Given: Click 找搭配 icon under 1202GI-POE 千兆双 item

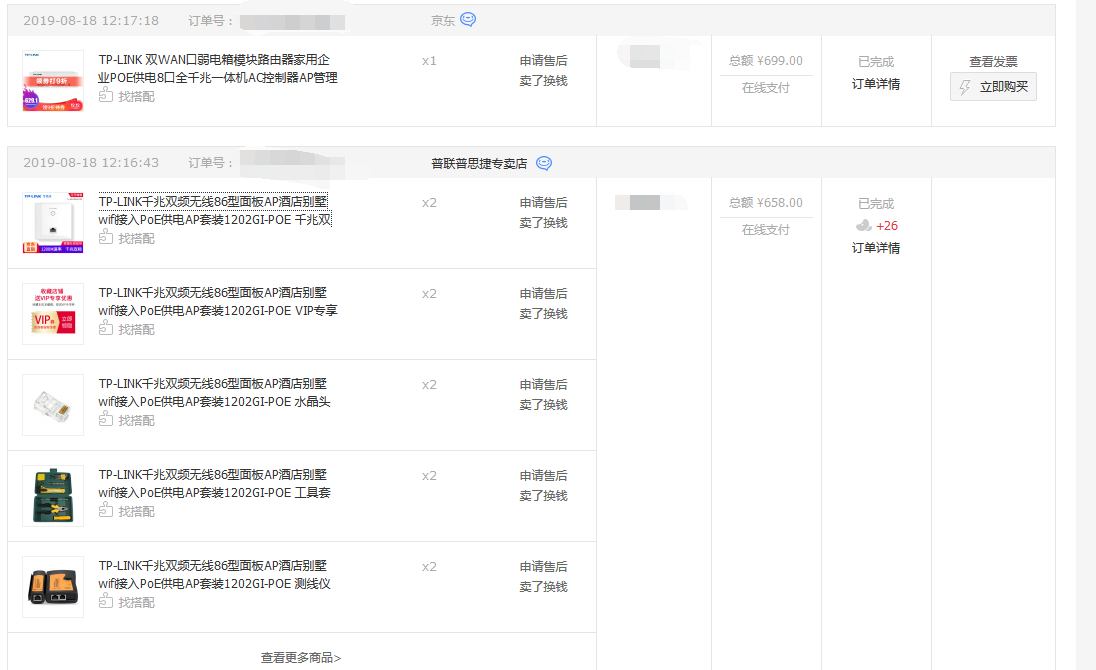Looking at the screenshot, I should [106, 238].
